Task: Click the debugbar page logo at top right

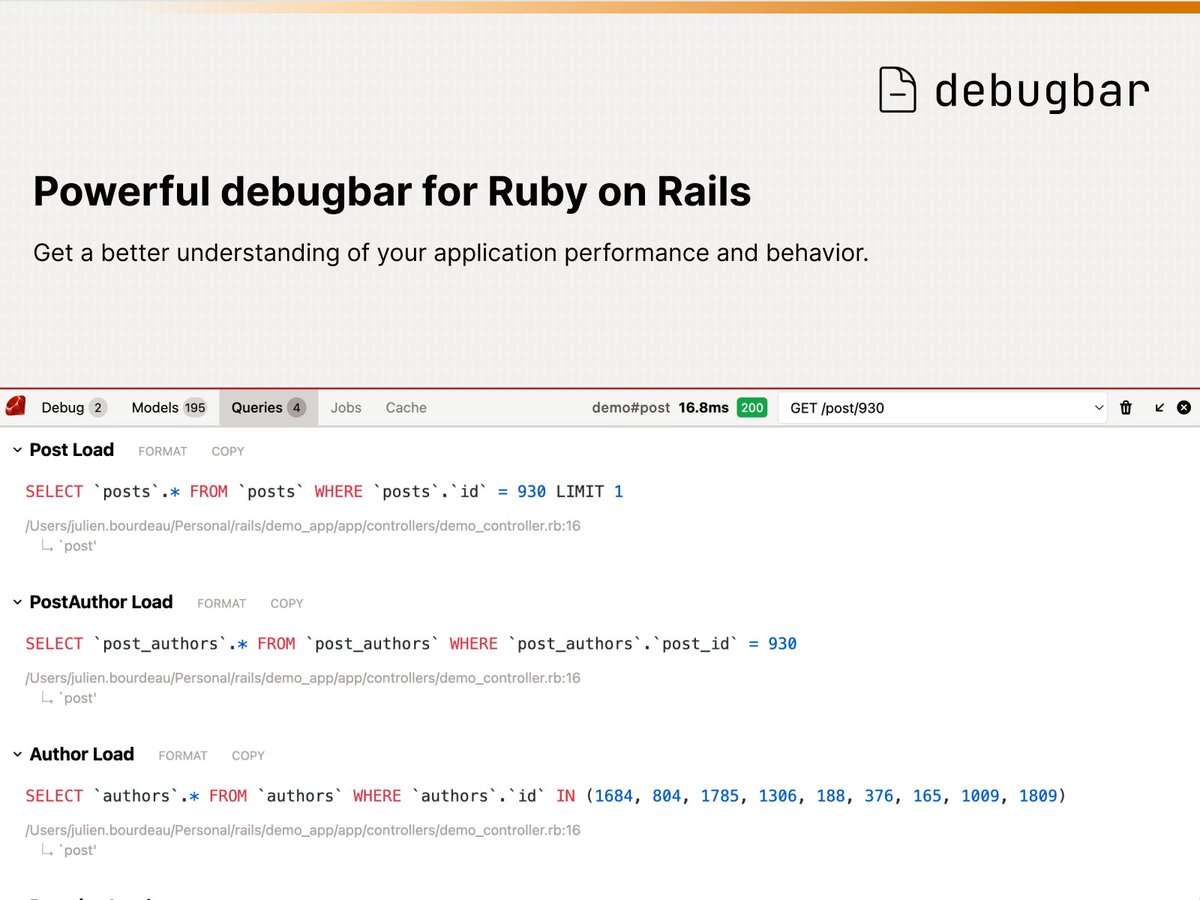Action: [897, 88]
